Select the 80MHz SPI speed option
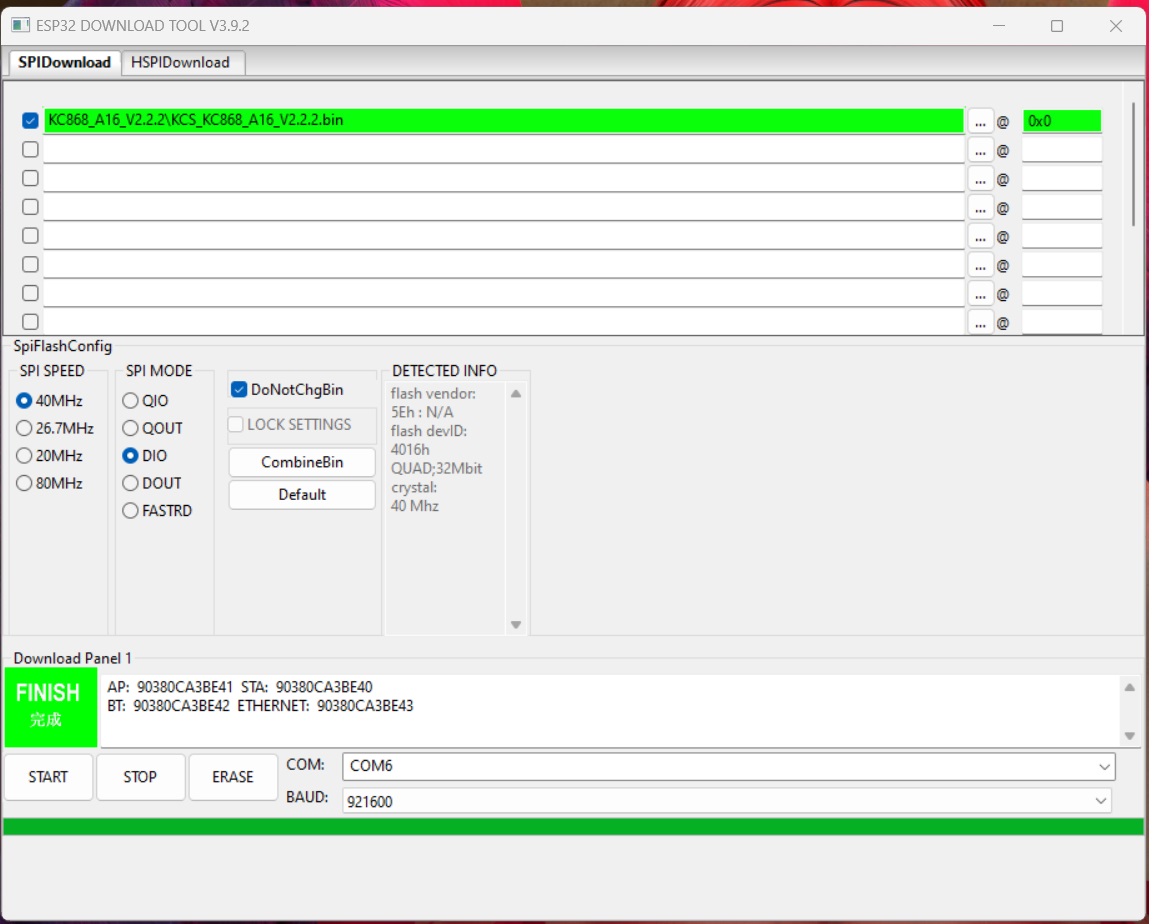Viewport: 1166px width, 924px height. (x=24, y=483)
